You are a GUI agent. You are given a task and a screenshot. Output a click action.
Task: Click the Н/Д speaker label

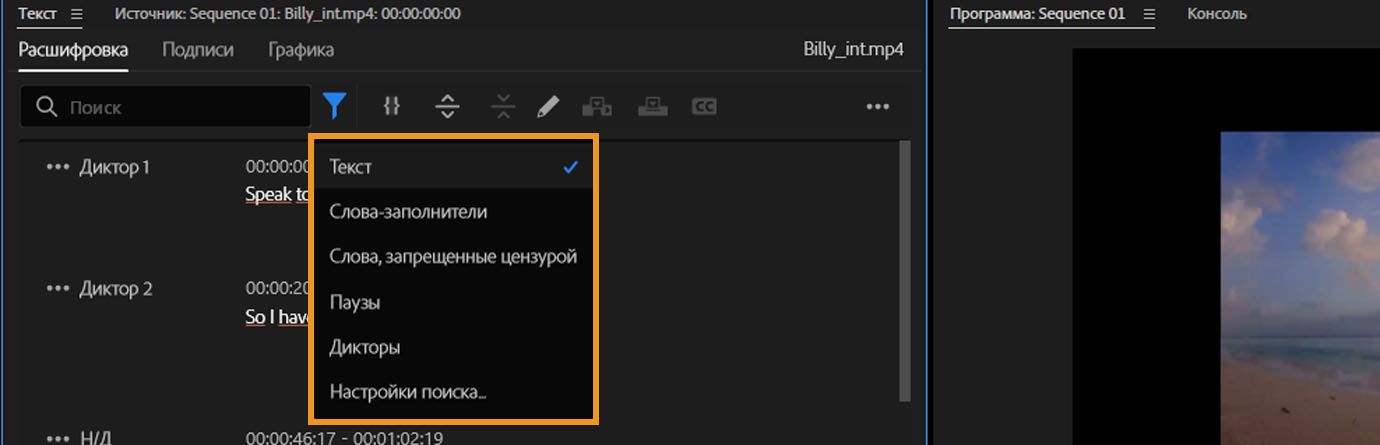click(x=96, y=438)
